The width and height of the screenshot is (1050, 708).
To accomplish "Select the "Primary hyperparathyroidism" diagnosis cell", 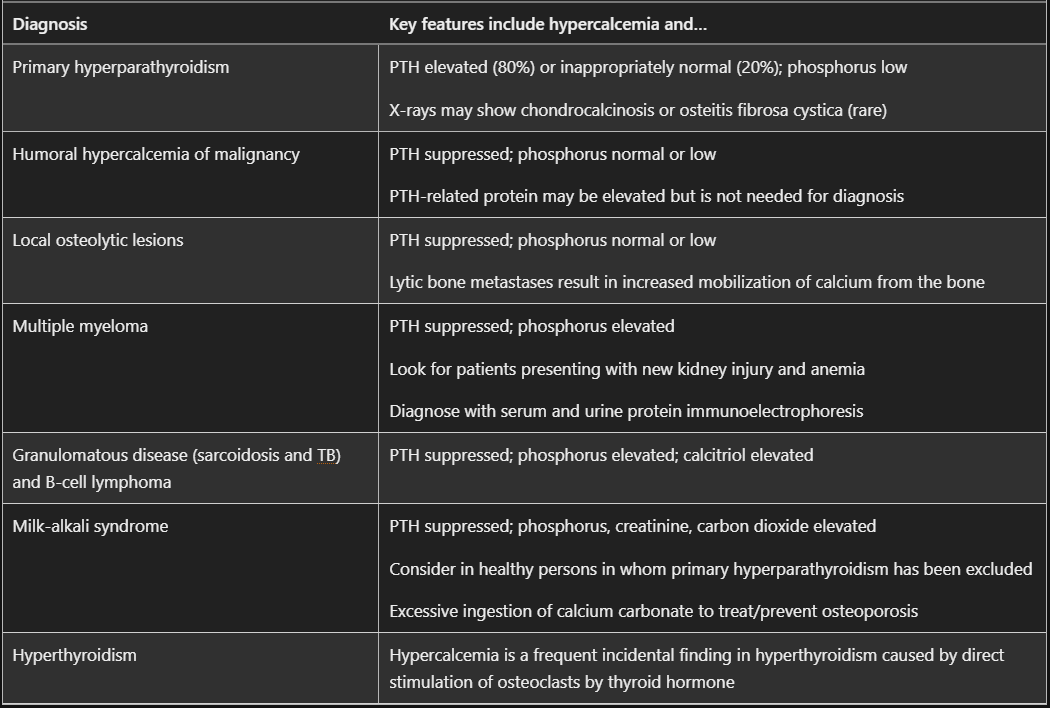I will (121, 68).
